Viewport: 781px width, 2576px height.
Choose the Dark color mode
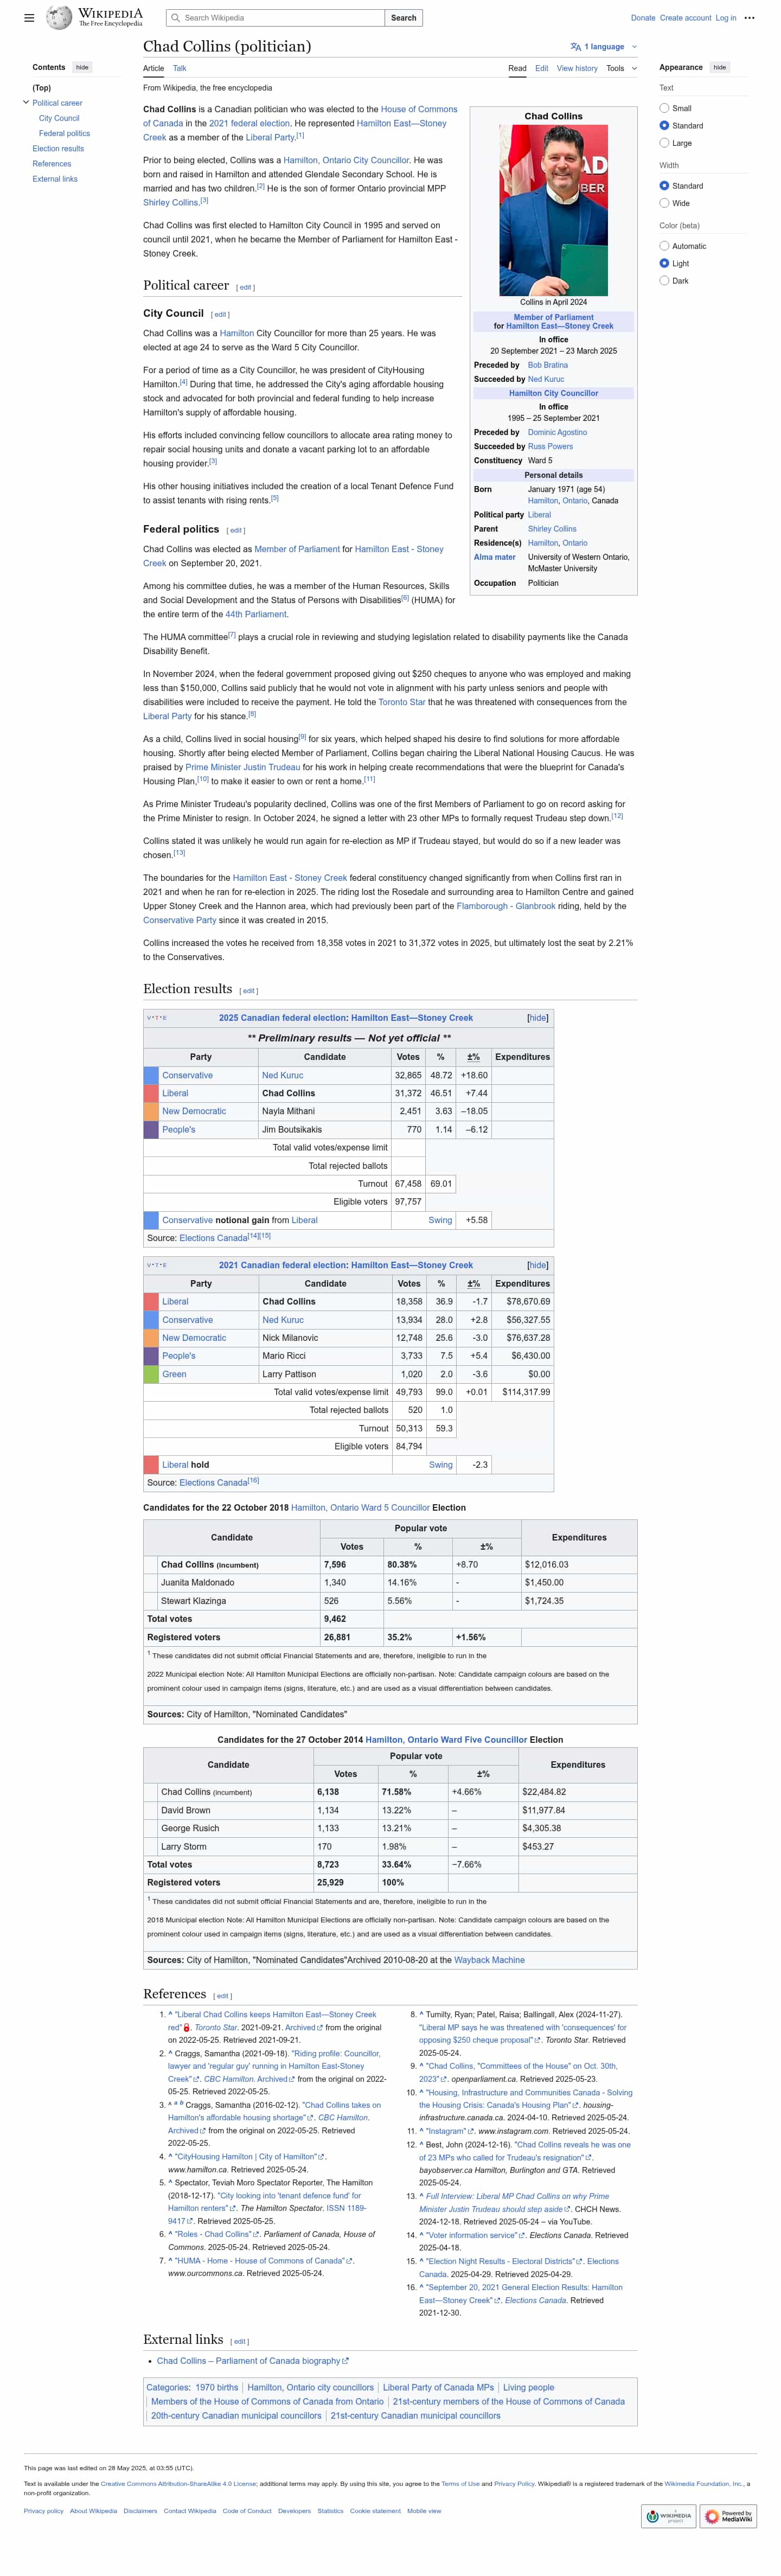tap(664, 281)
